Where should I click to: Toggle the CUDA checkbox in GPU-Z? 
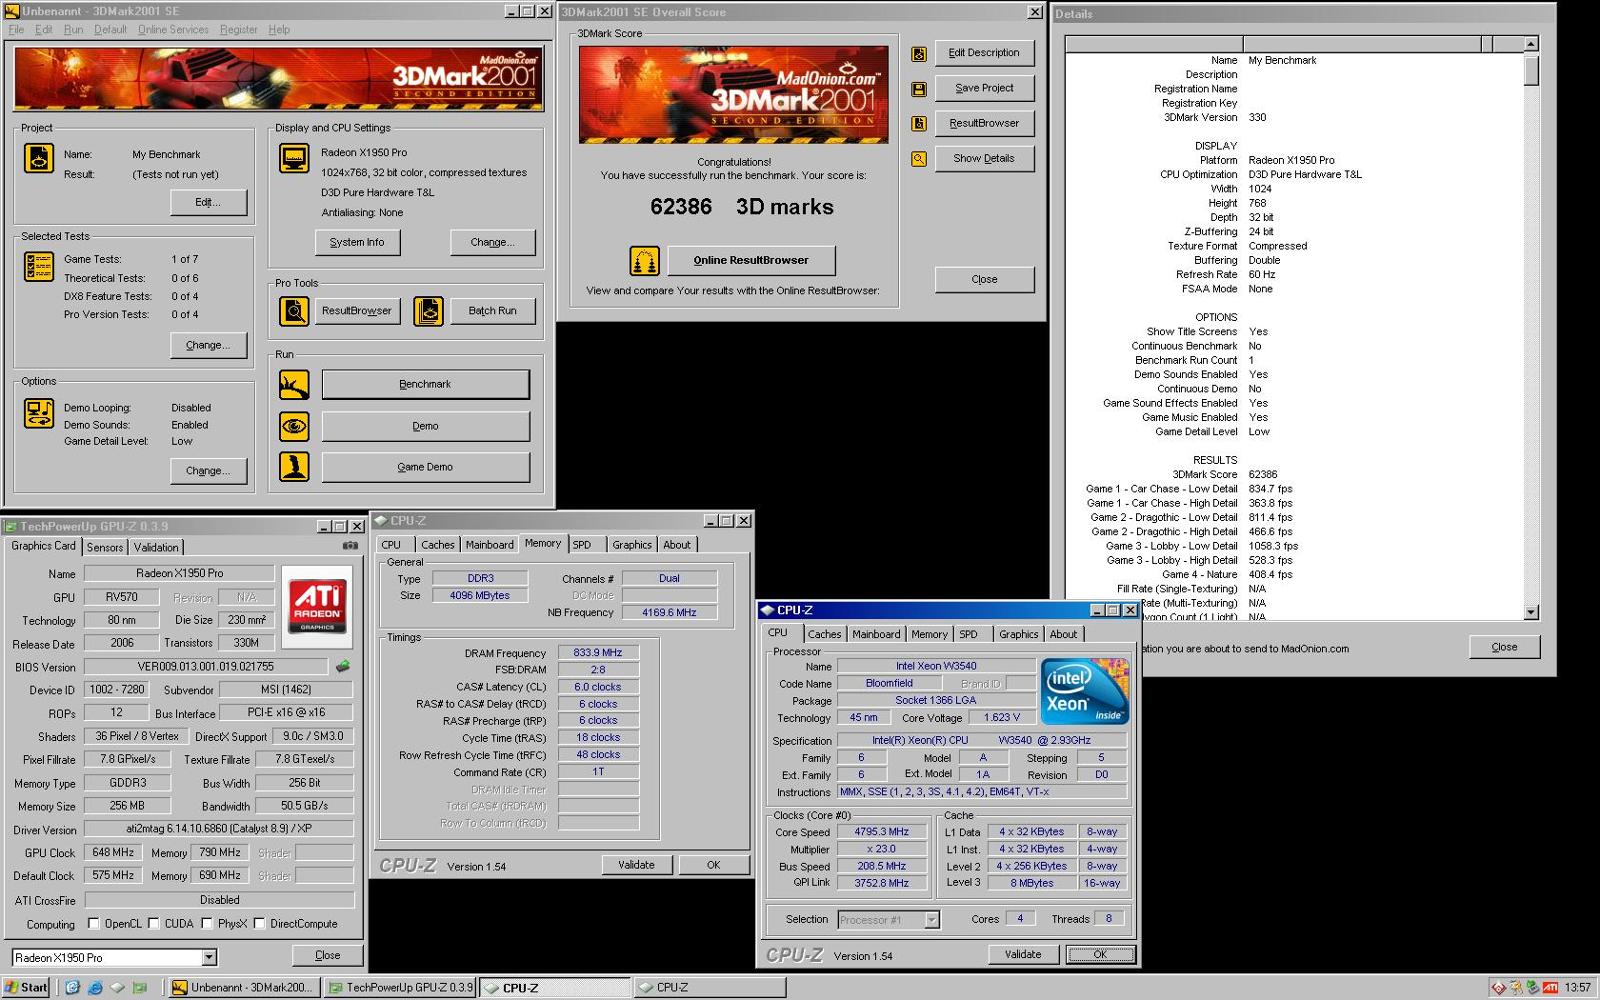154,924
